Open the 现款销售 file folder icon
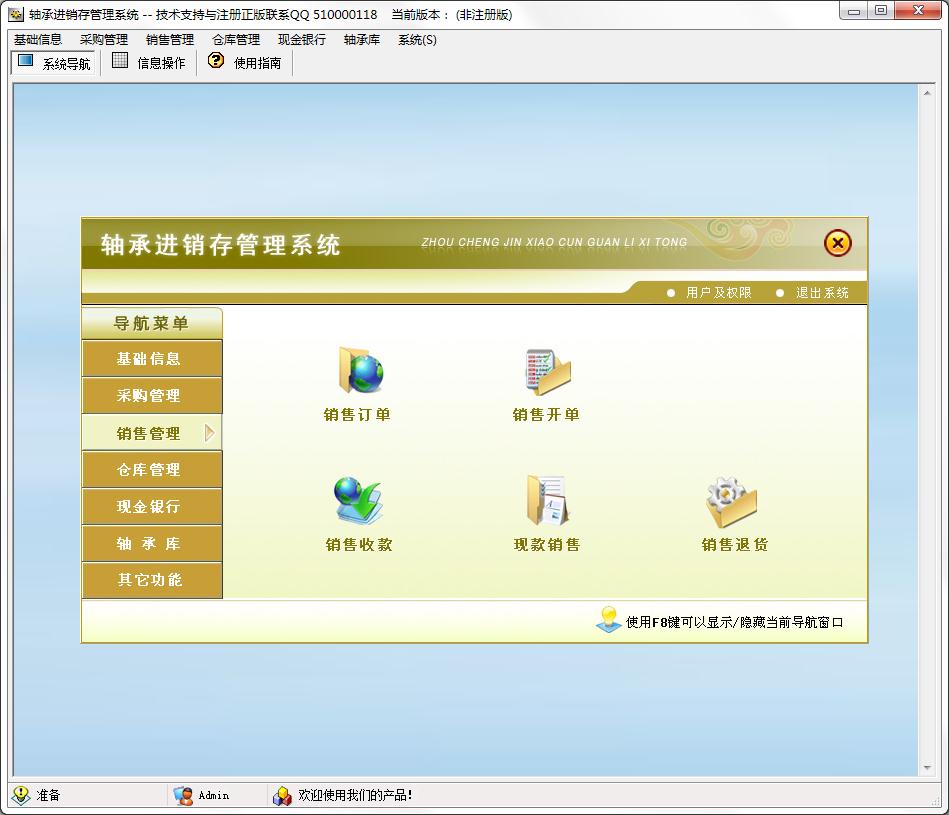Image resolution: width=949 pixels, height=815 pixels. 547,500
